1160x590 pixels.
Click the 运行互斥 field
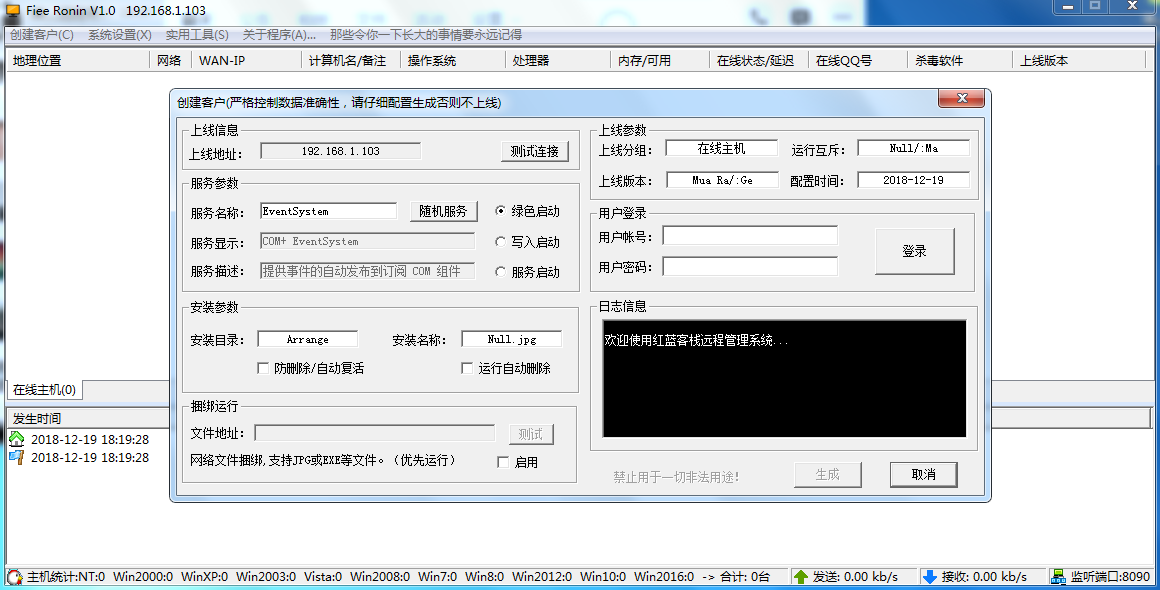[914, 149]
